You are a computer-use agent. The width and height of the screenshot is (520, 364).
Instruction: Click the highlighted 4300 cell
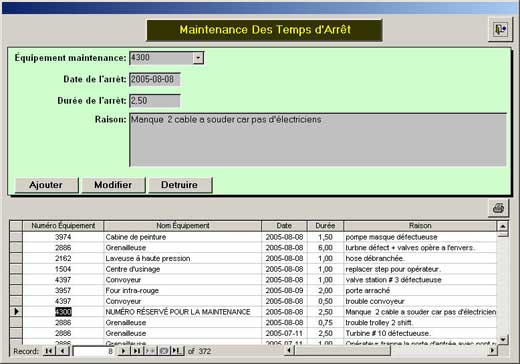coord(63,312)
